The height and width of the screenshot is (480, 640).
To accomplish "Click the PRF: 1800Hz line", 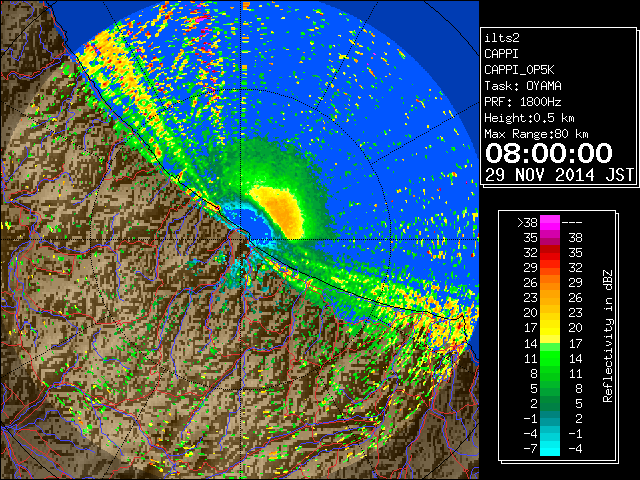I will click(523, 102).
